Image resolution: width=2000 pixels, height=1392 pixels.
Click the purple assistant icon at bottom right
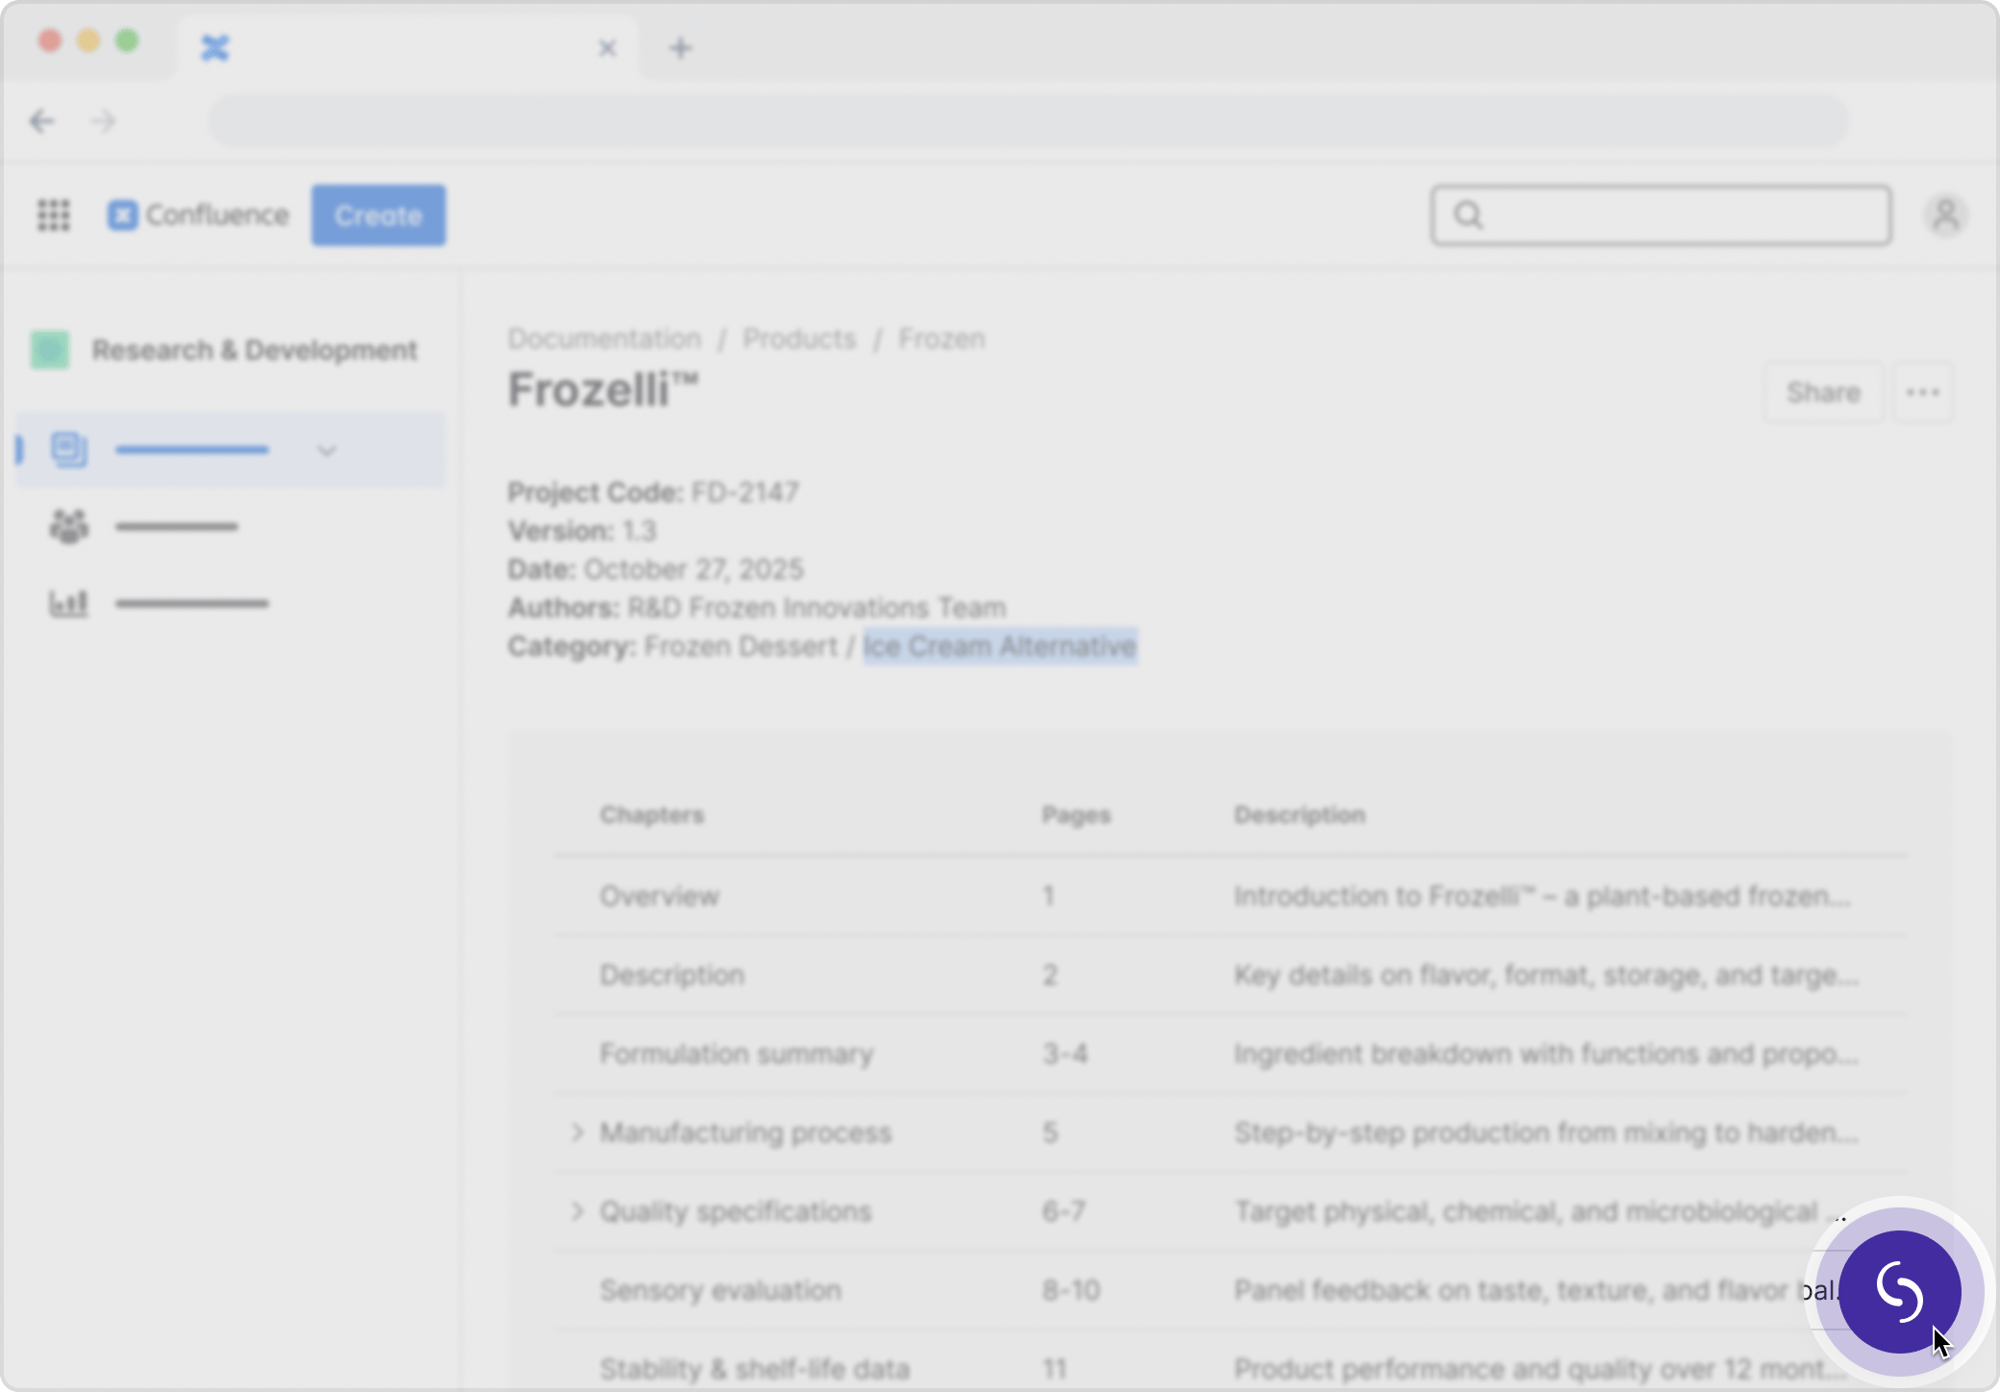[x=1898, y=1292]
